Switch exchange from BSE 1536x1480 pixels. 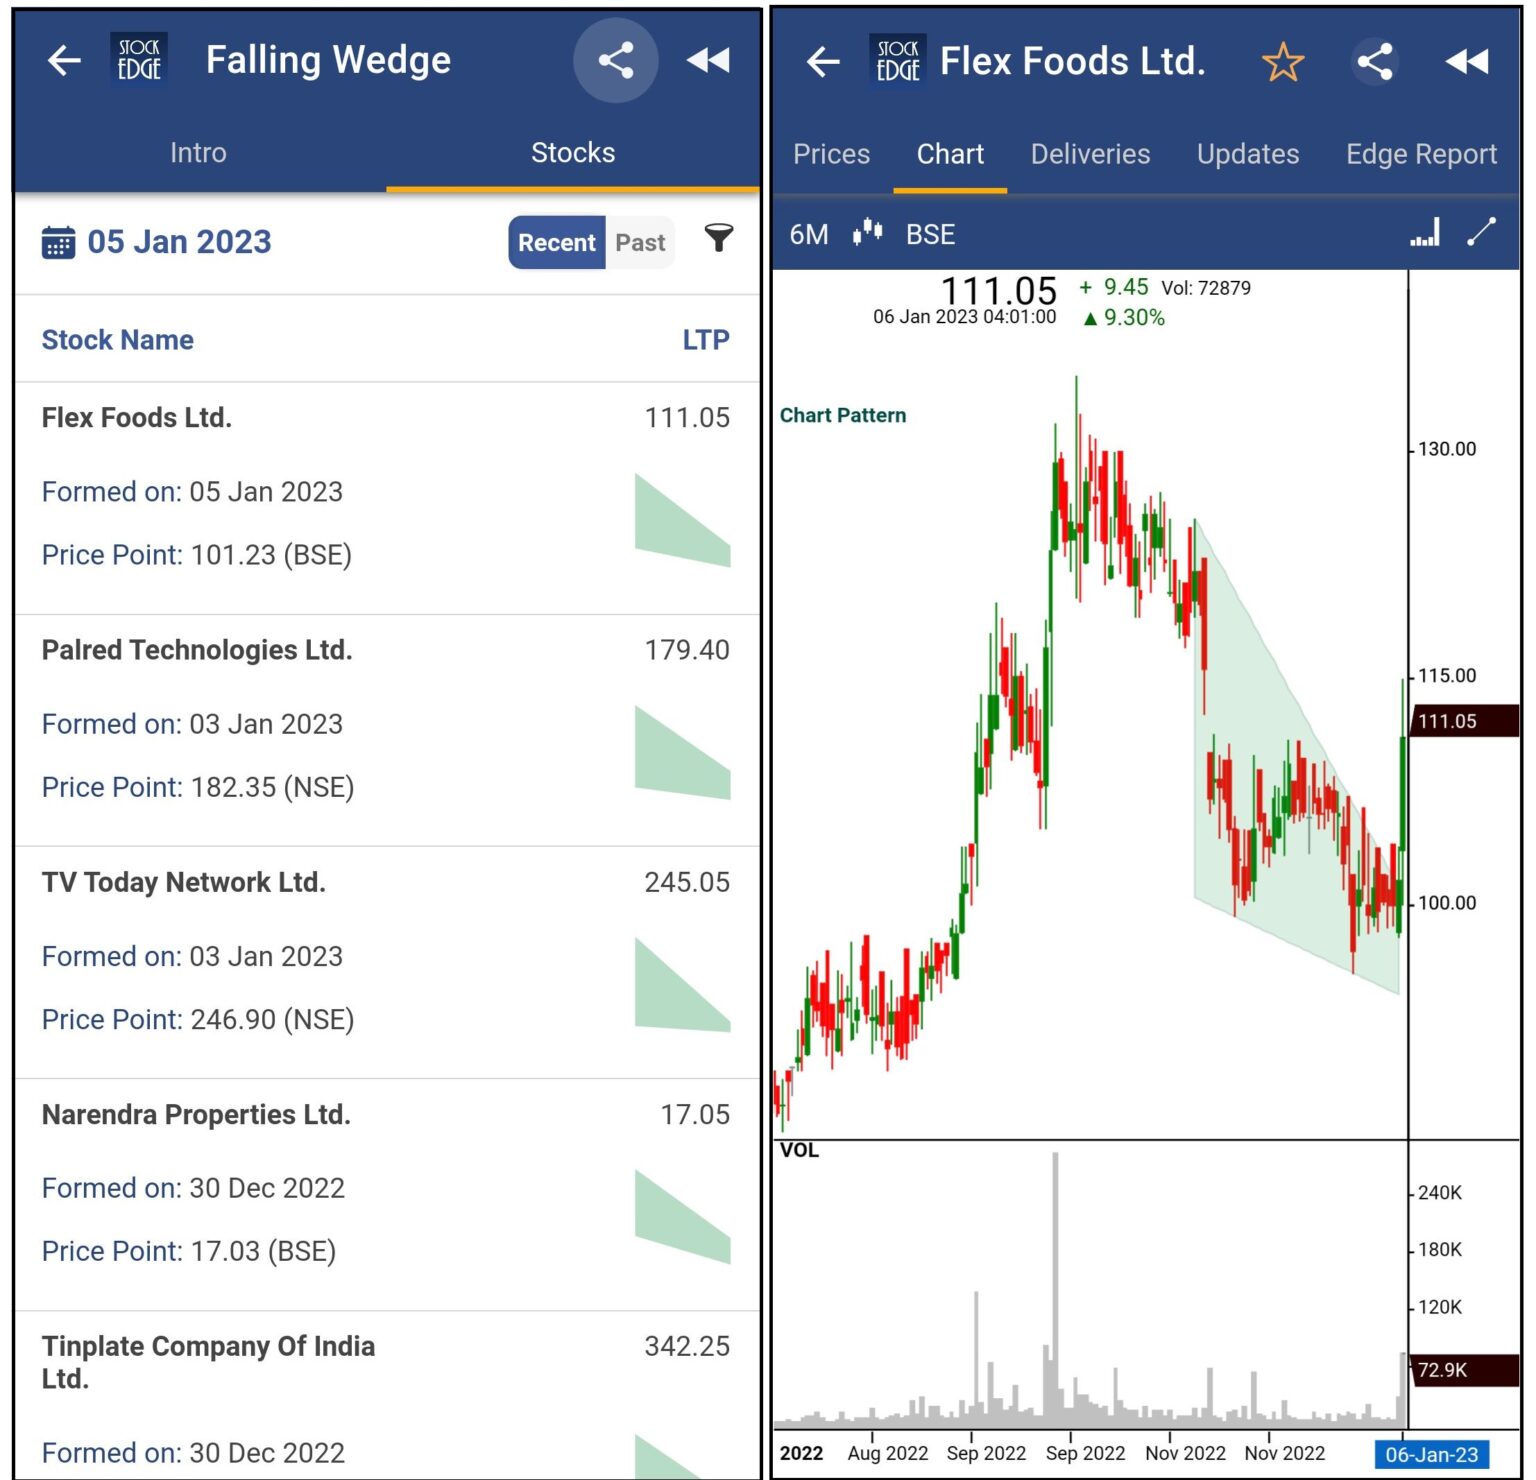point(930,234)
